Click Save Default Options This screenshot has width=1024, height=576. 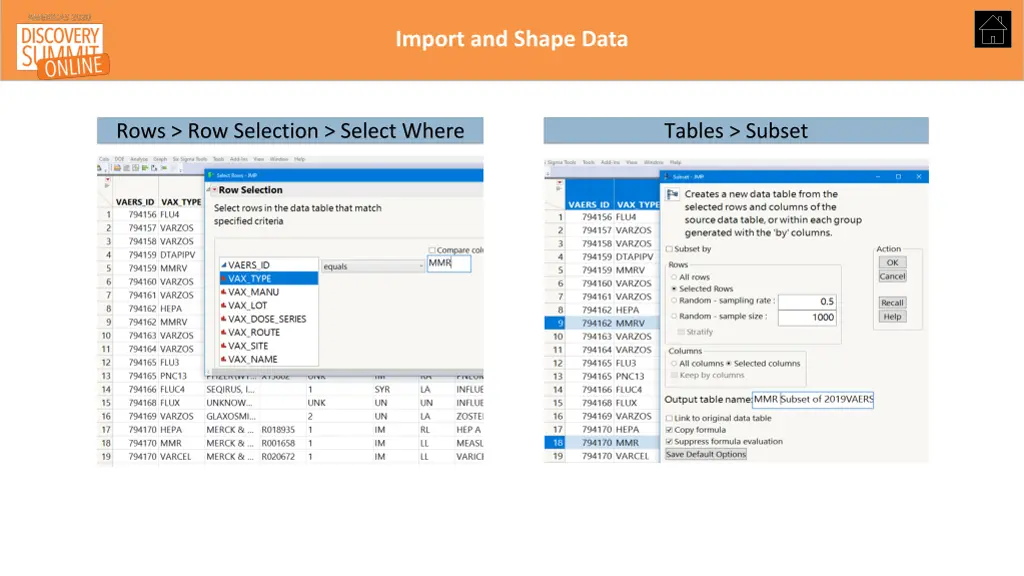706,454
